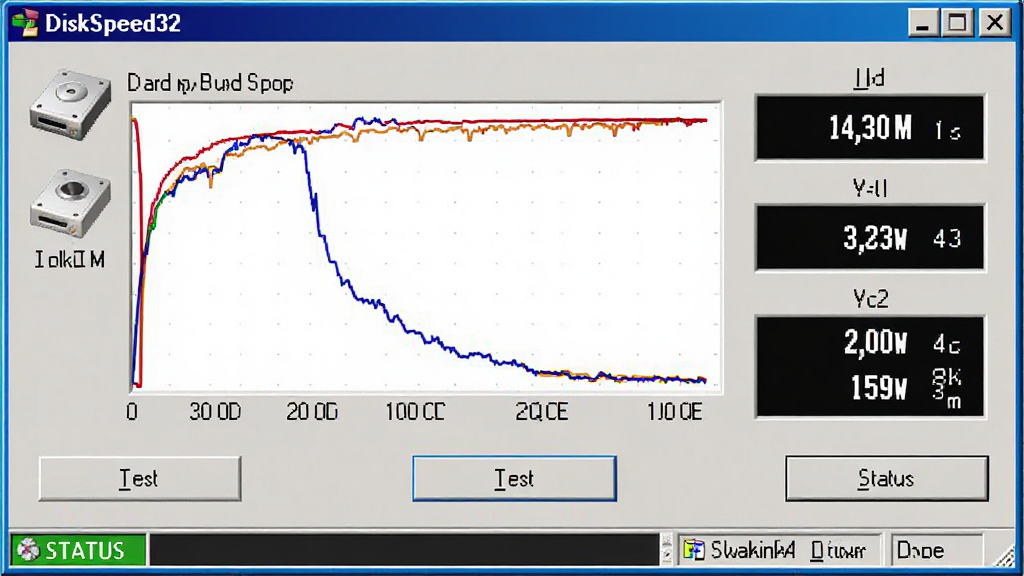Click the 'IolkIM' drive label
The image size is (1024, 576).
pyautogui.click(x=70, y=260)
